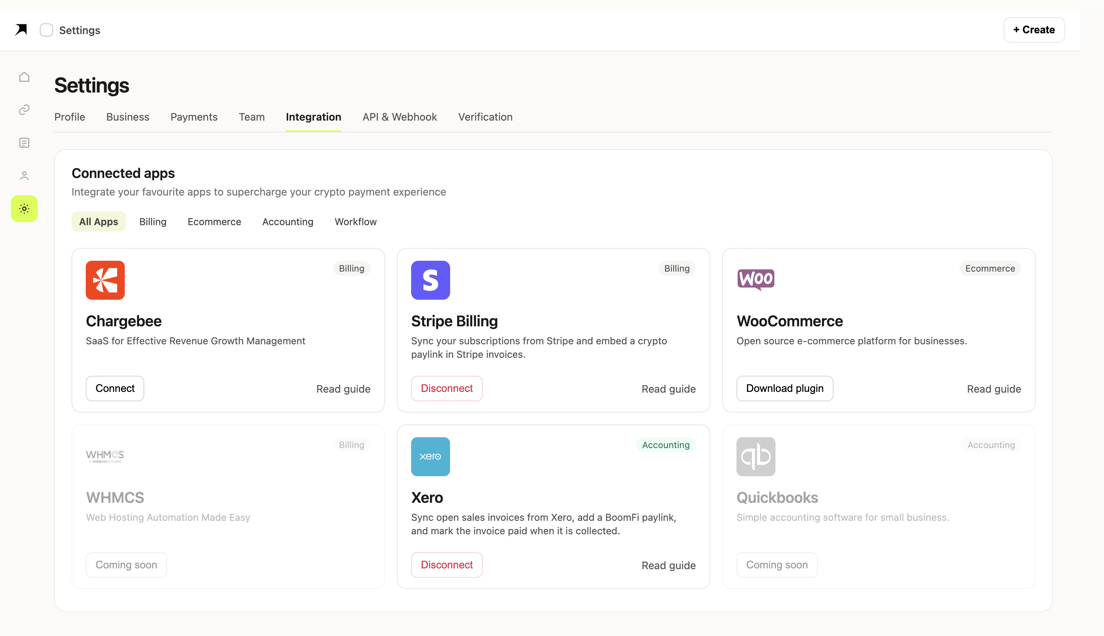Open WooCommerce's Read guide link
Viewport: 1104px width, 636px height.
pyautogui.click(x=993, y=389)
